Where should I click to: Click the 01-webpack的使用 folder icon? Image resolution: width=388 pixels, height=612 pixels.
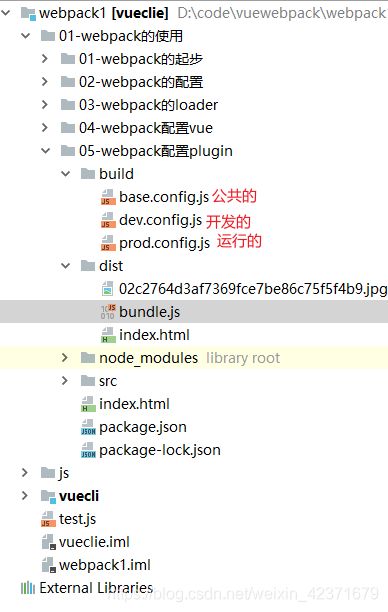[48, 36]
